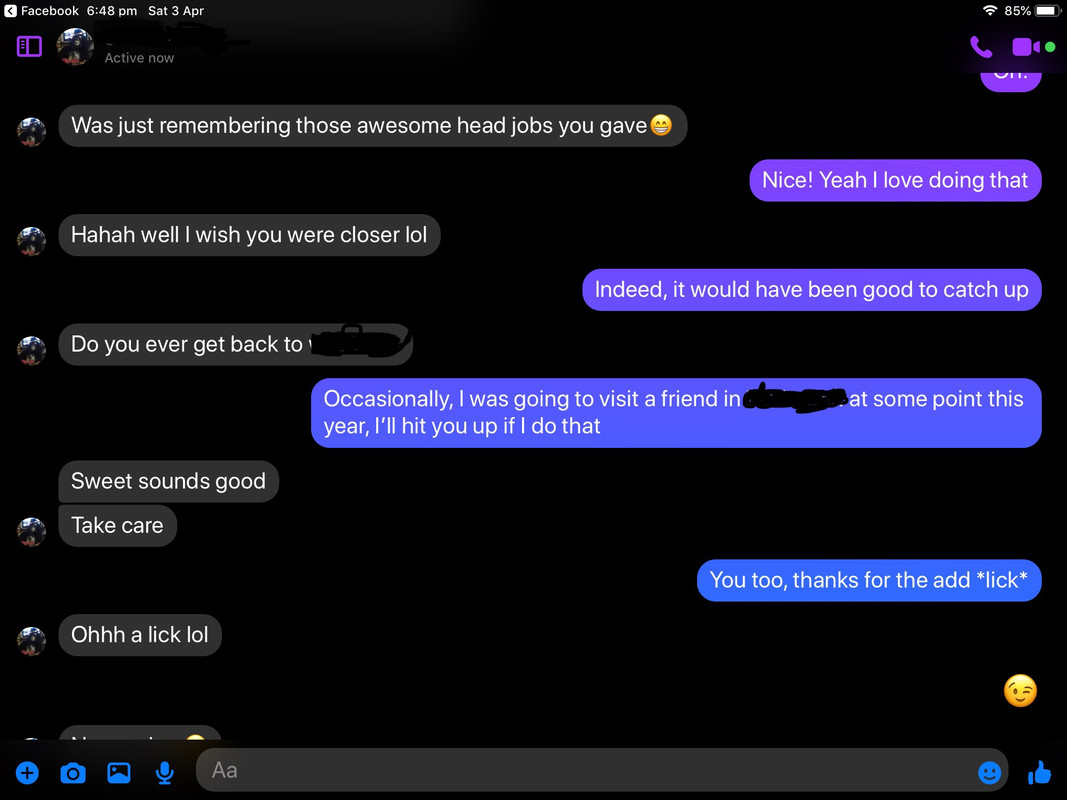Start a voice call with phone icon
Image resolution: width=1067 pixels, height=800 pixels.
(981, 47)
